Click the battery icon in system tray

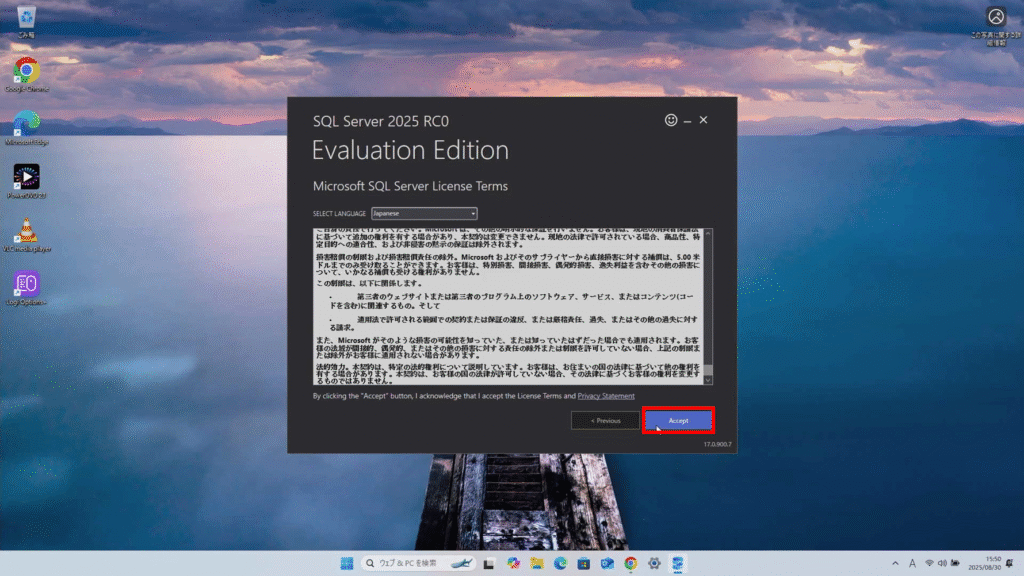tap(955, 563)
